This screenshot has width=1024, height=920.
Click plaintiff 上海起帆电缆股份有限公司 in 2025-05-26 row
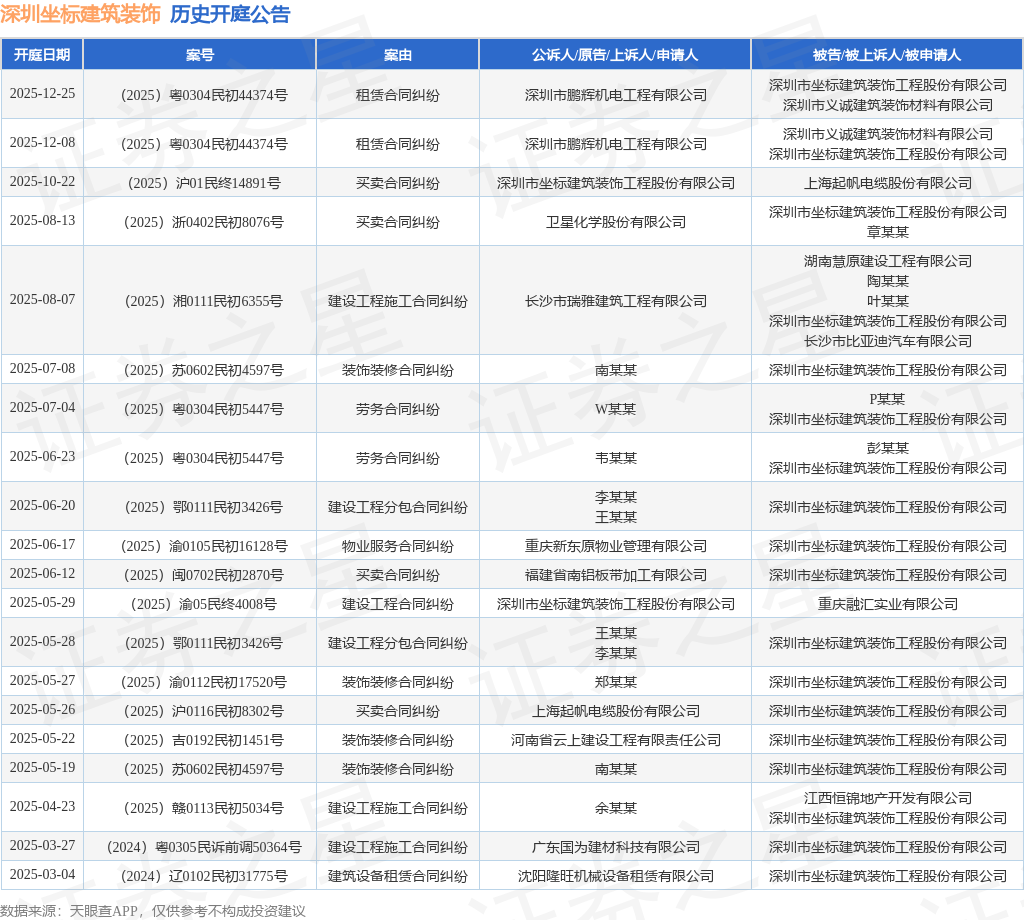tap(616, 711)
